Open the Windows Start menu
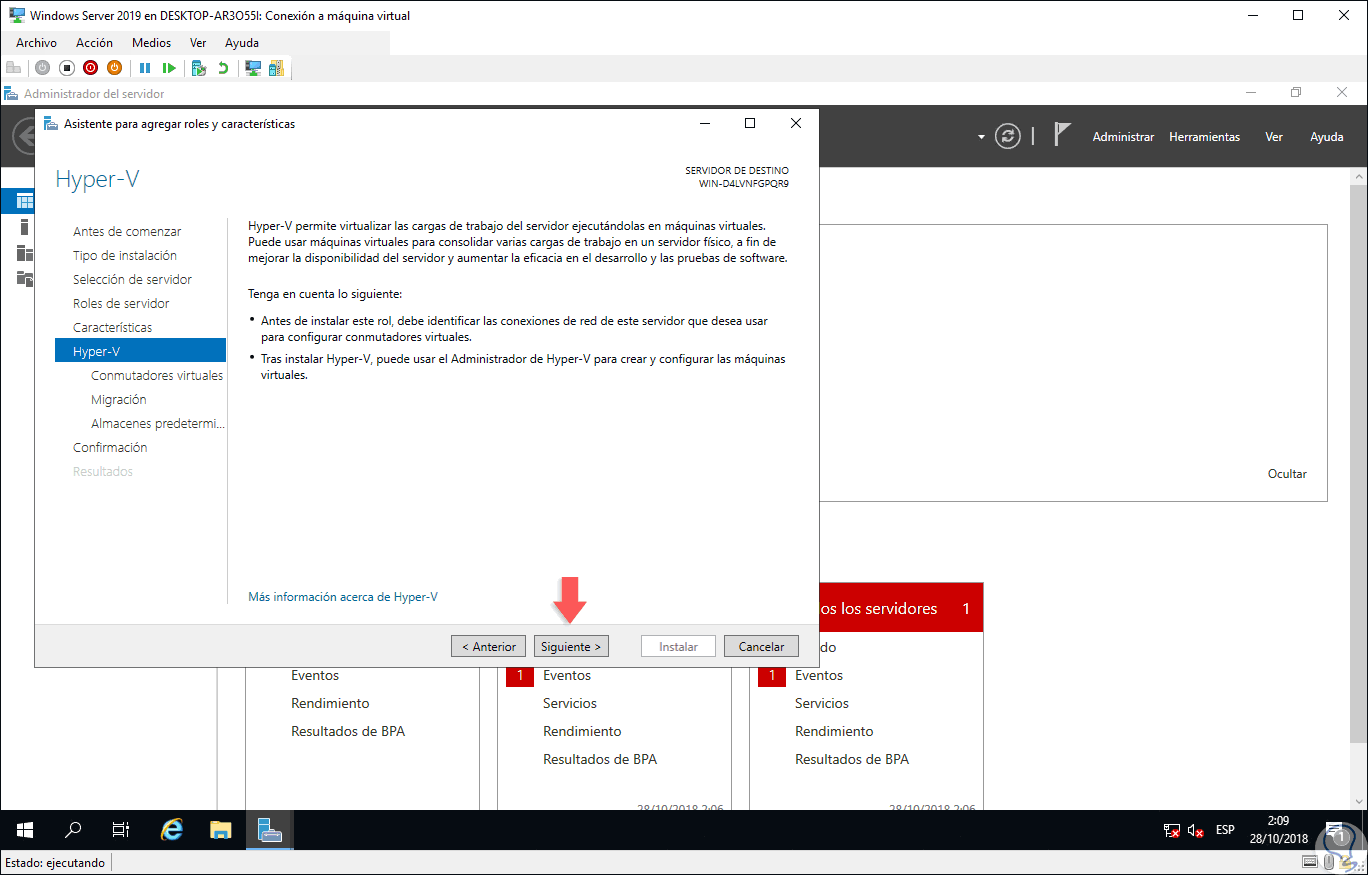1368x875 pixels. point(25,830)
